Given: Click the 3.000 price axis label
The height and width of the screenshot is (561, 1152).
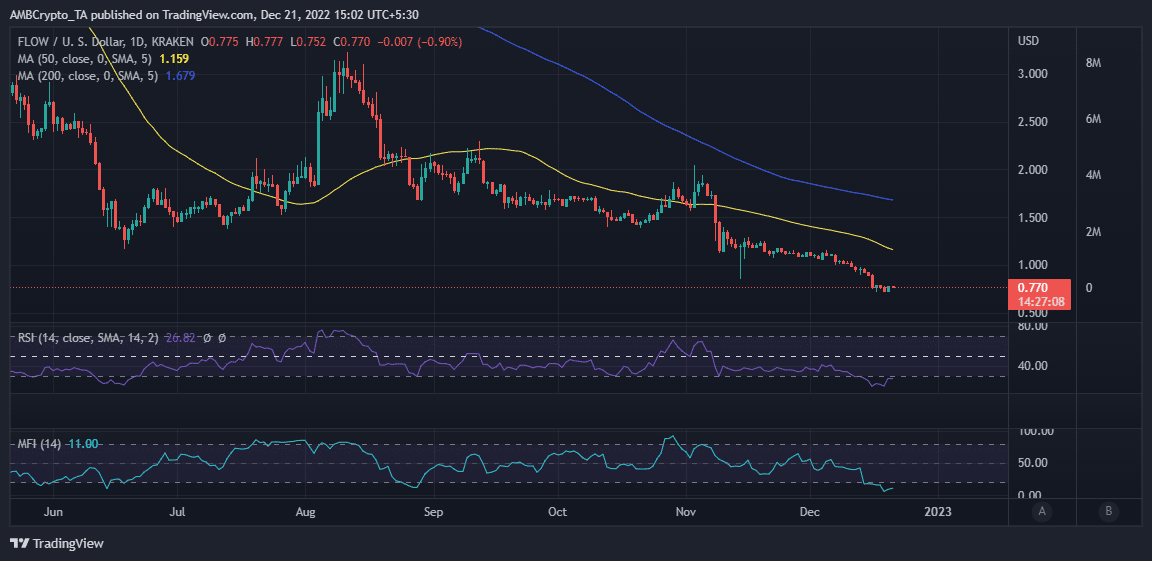Looking at the screenshot, I should (1032, 74).
